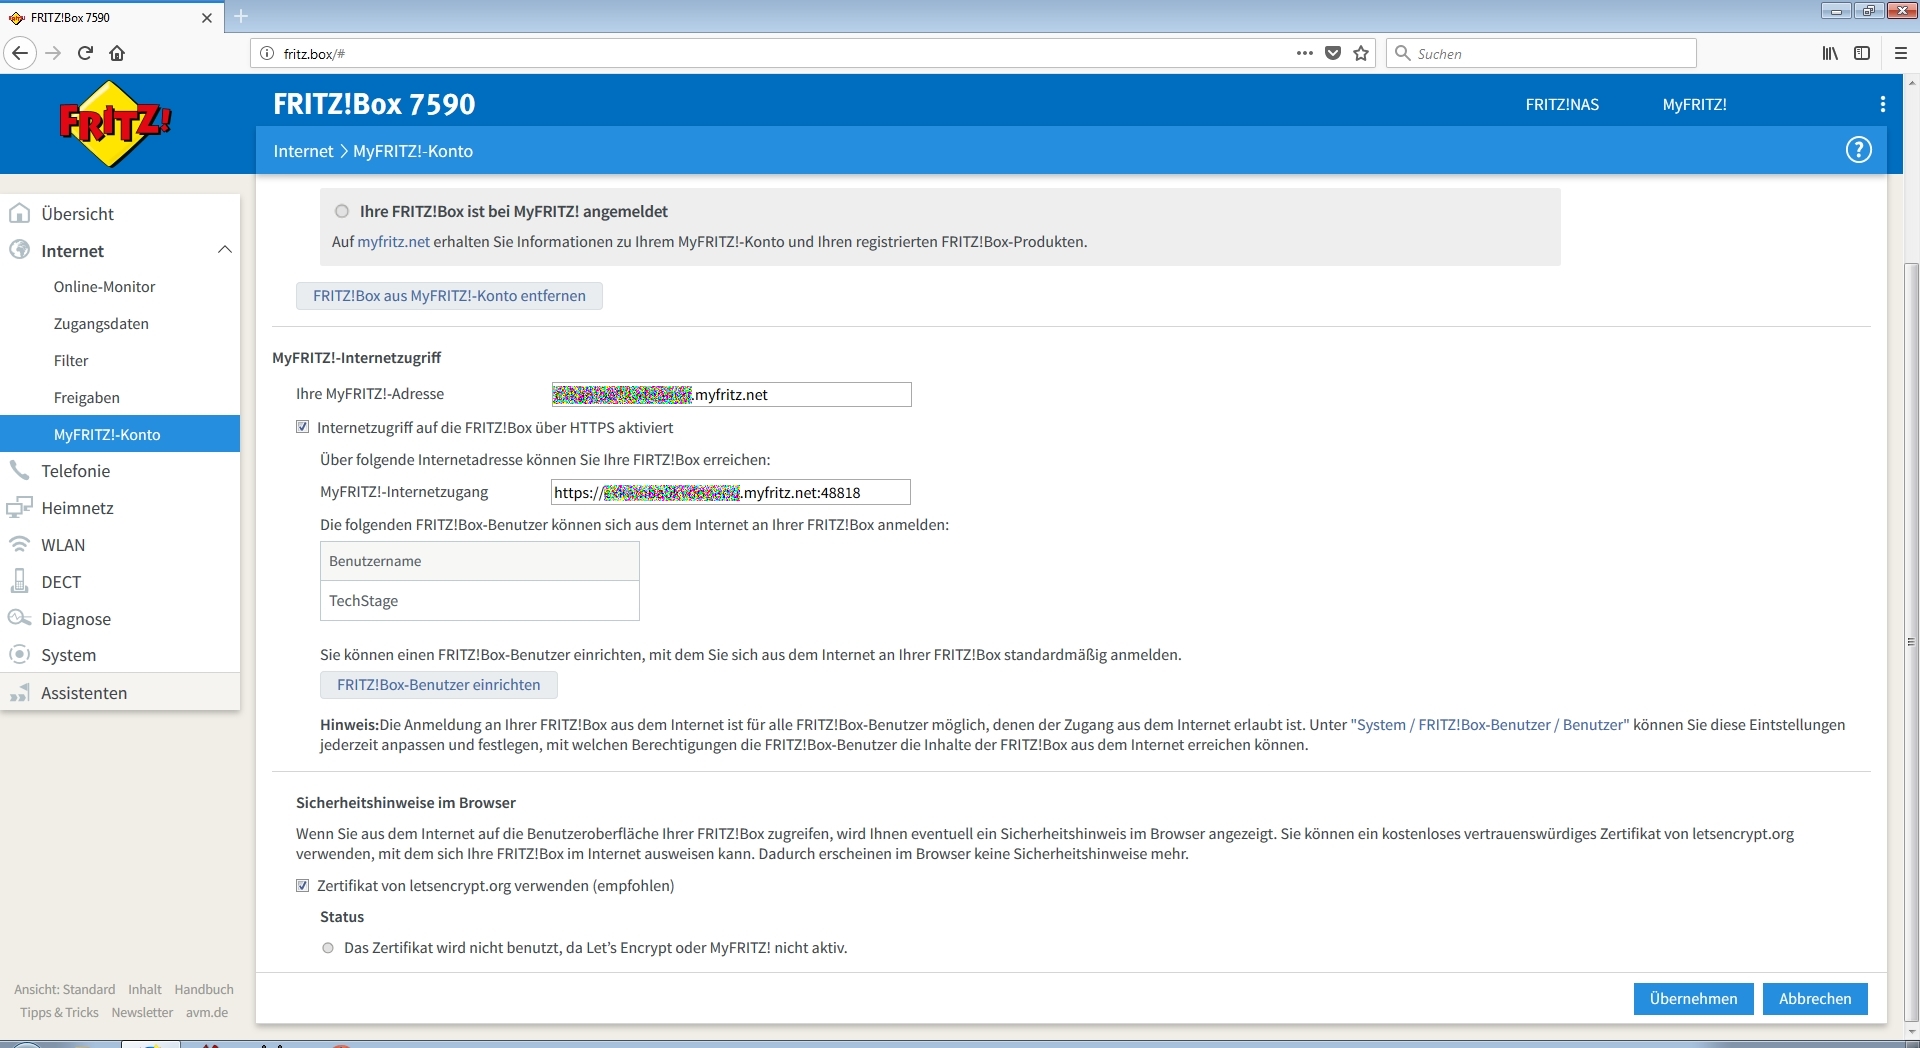
Task: Close the FRITZ!Box 7590 browser tab
Action: (207, 17)
